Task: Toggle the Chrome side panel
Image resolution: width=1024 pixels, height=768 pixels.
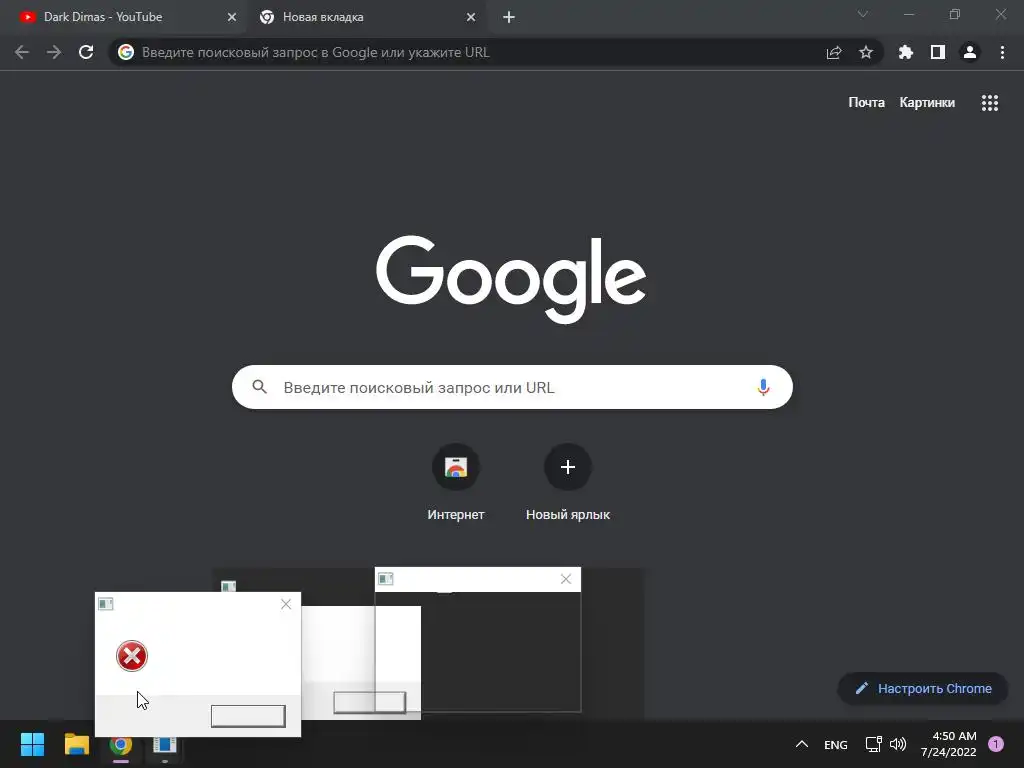Action: [938, 52]
